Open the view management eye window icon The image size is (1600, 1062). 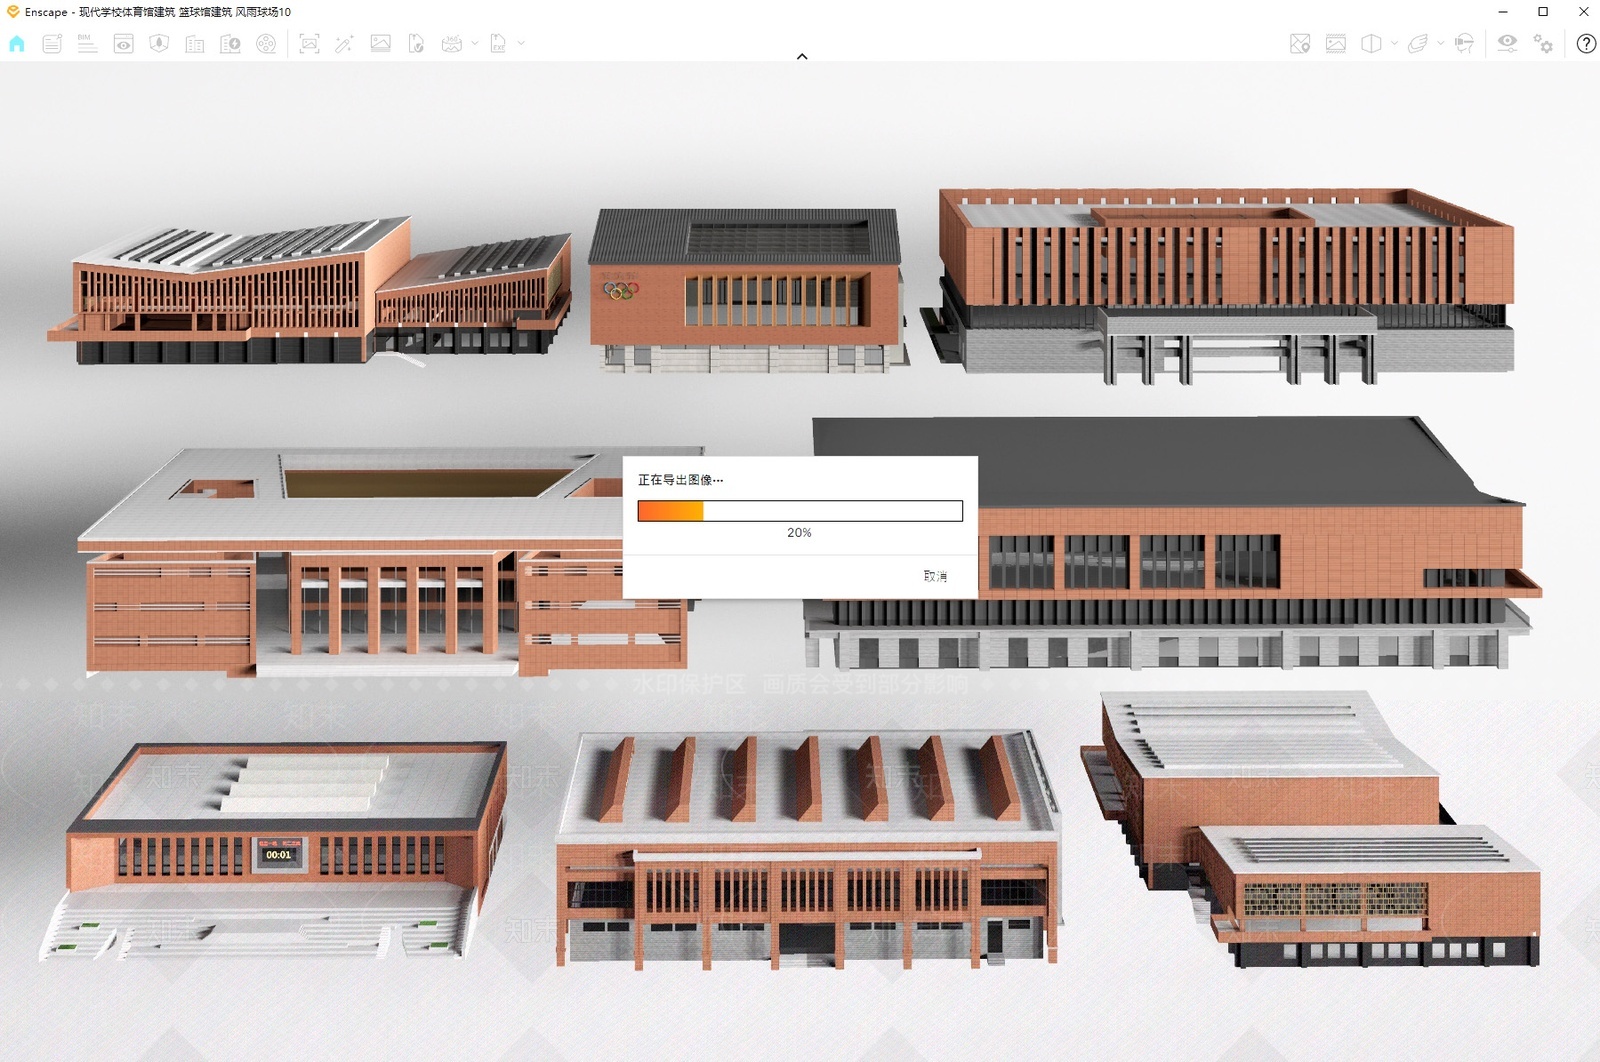123,44
